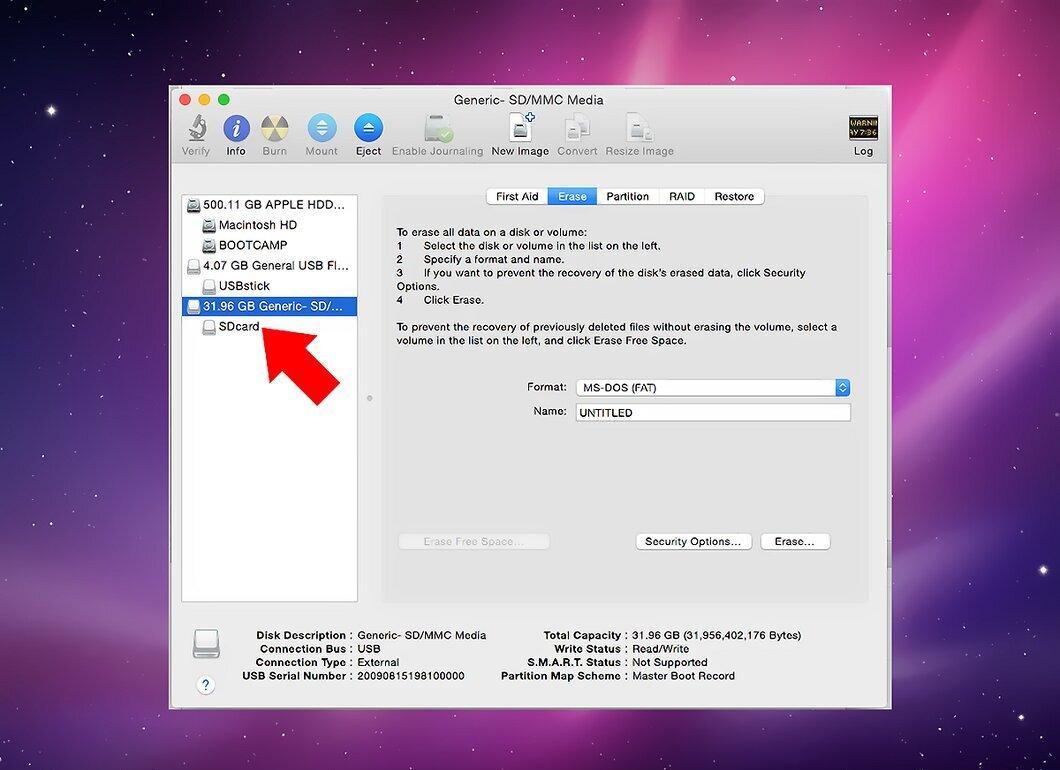Switch to the First Aid tab
1060x770 pixels.
tap(517, 197)
